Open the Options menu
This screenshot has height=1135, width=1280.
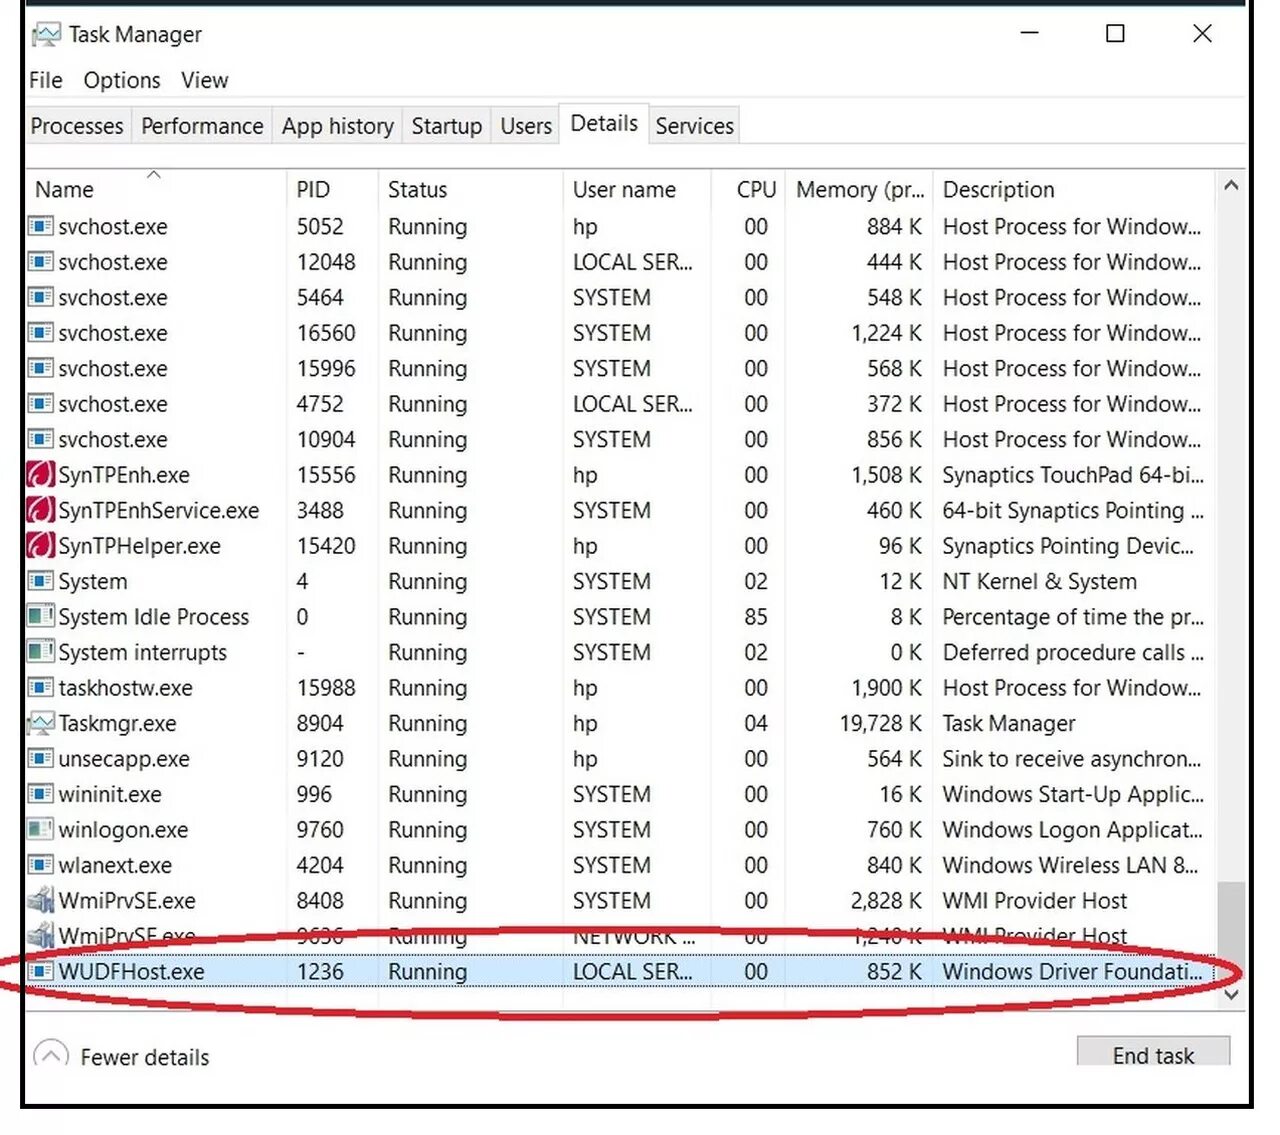[121, 80]
